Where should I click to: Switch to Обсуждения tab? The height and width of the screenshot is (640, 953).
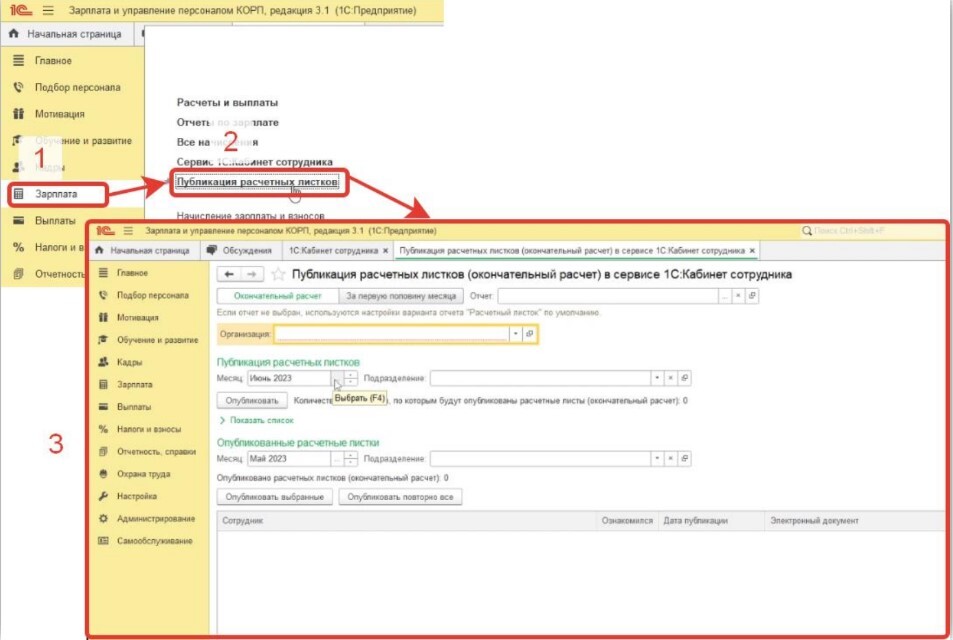point(239,250)
